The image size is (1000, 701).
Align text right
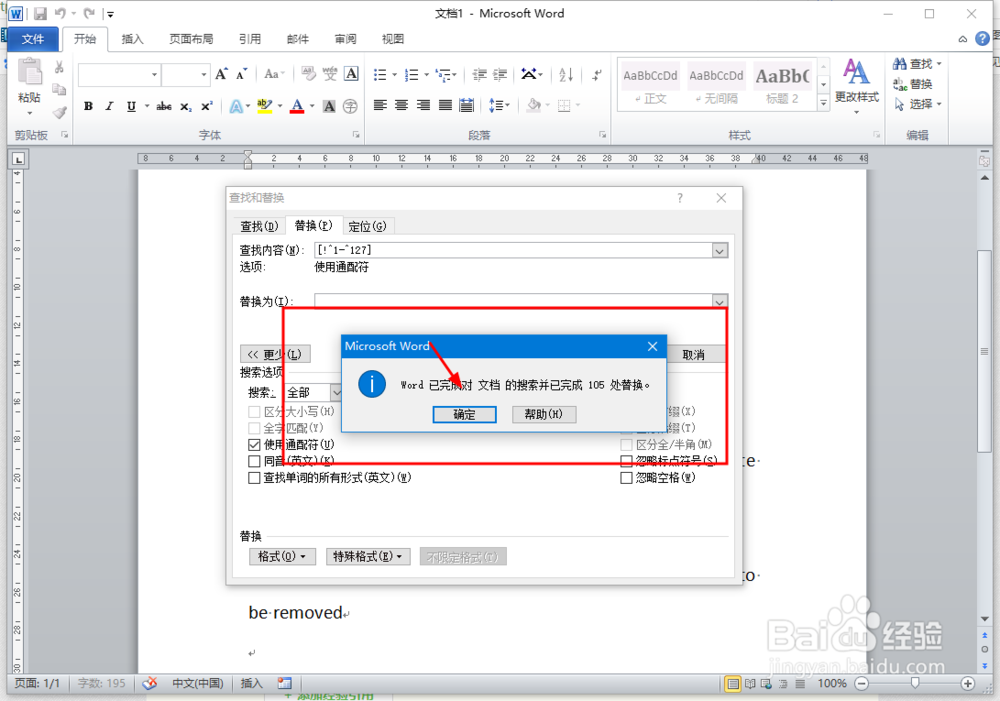(x=423, y=105)
